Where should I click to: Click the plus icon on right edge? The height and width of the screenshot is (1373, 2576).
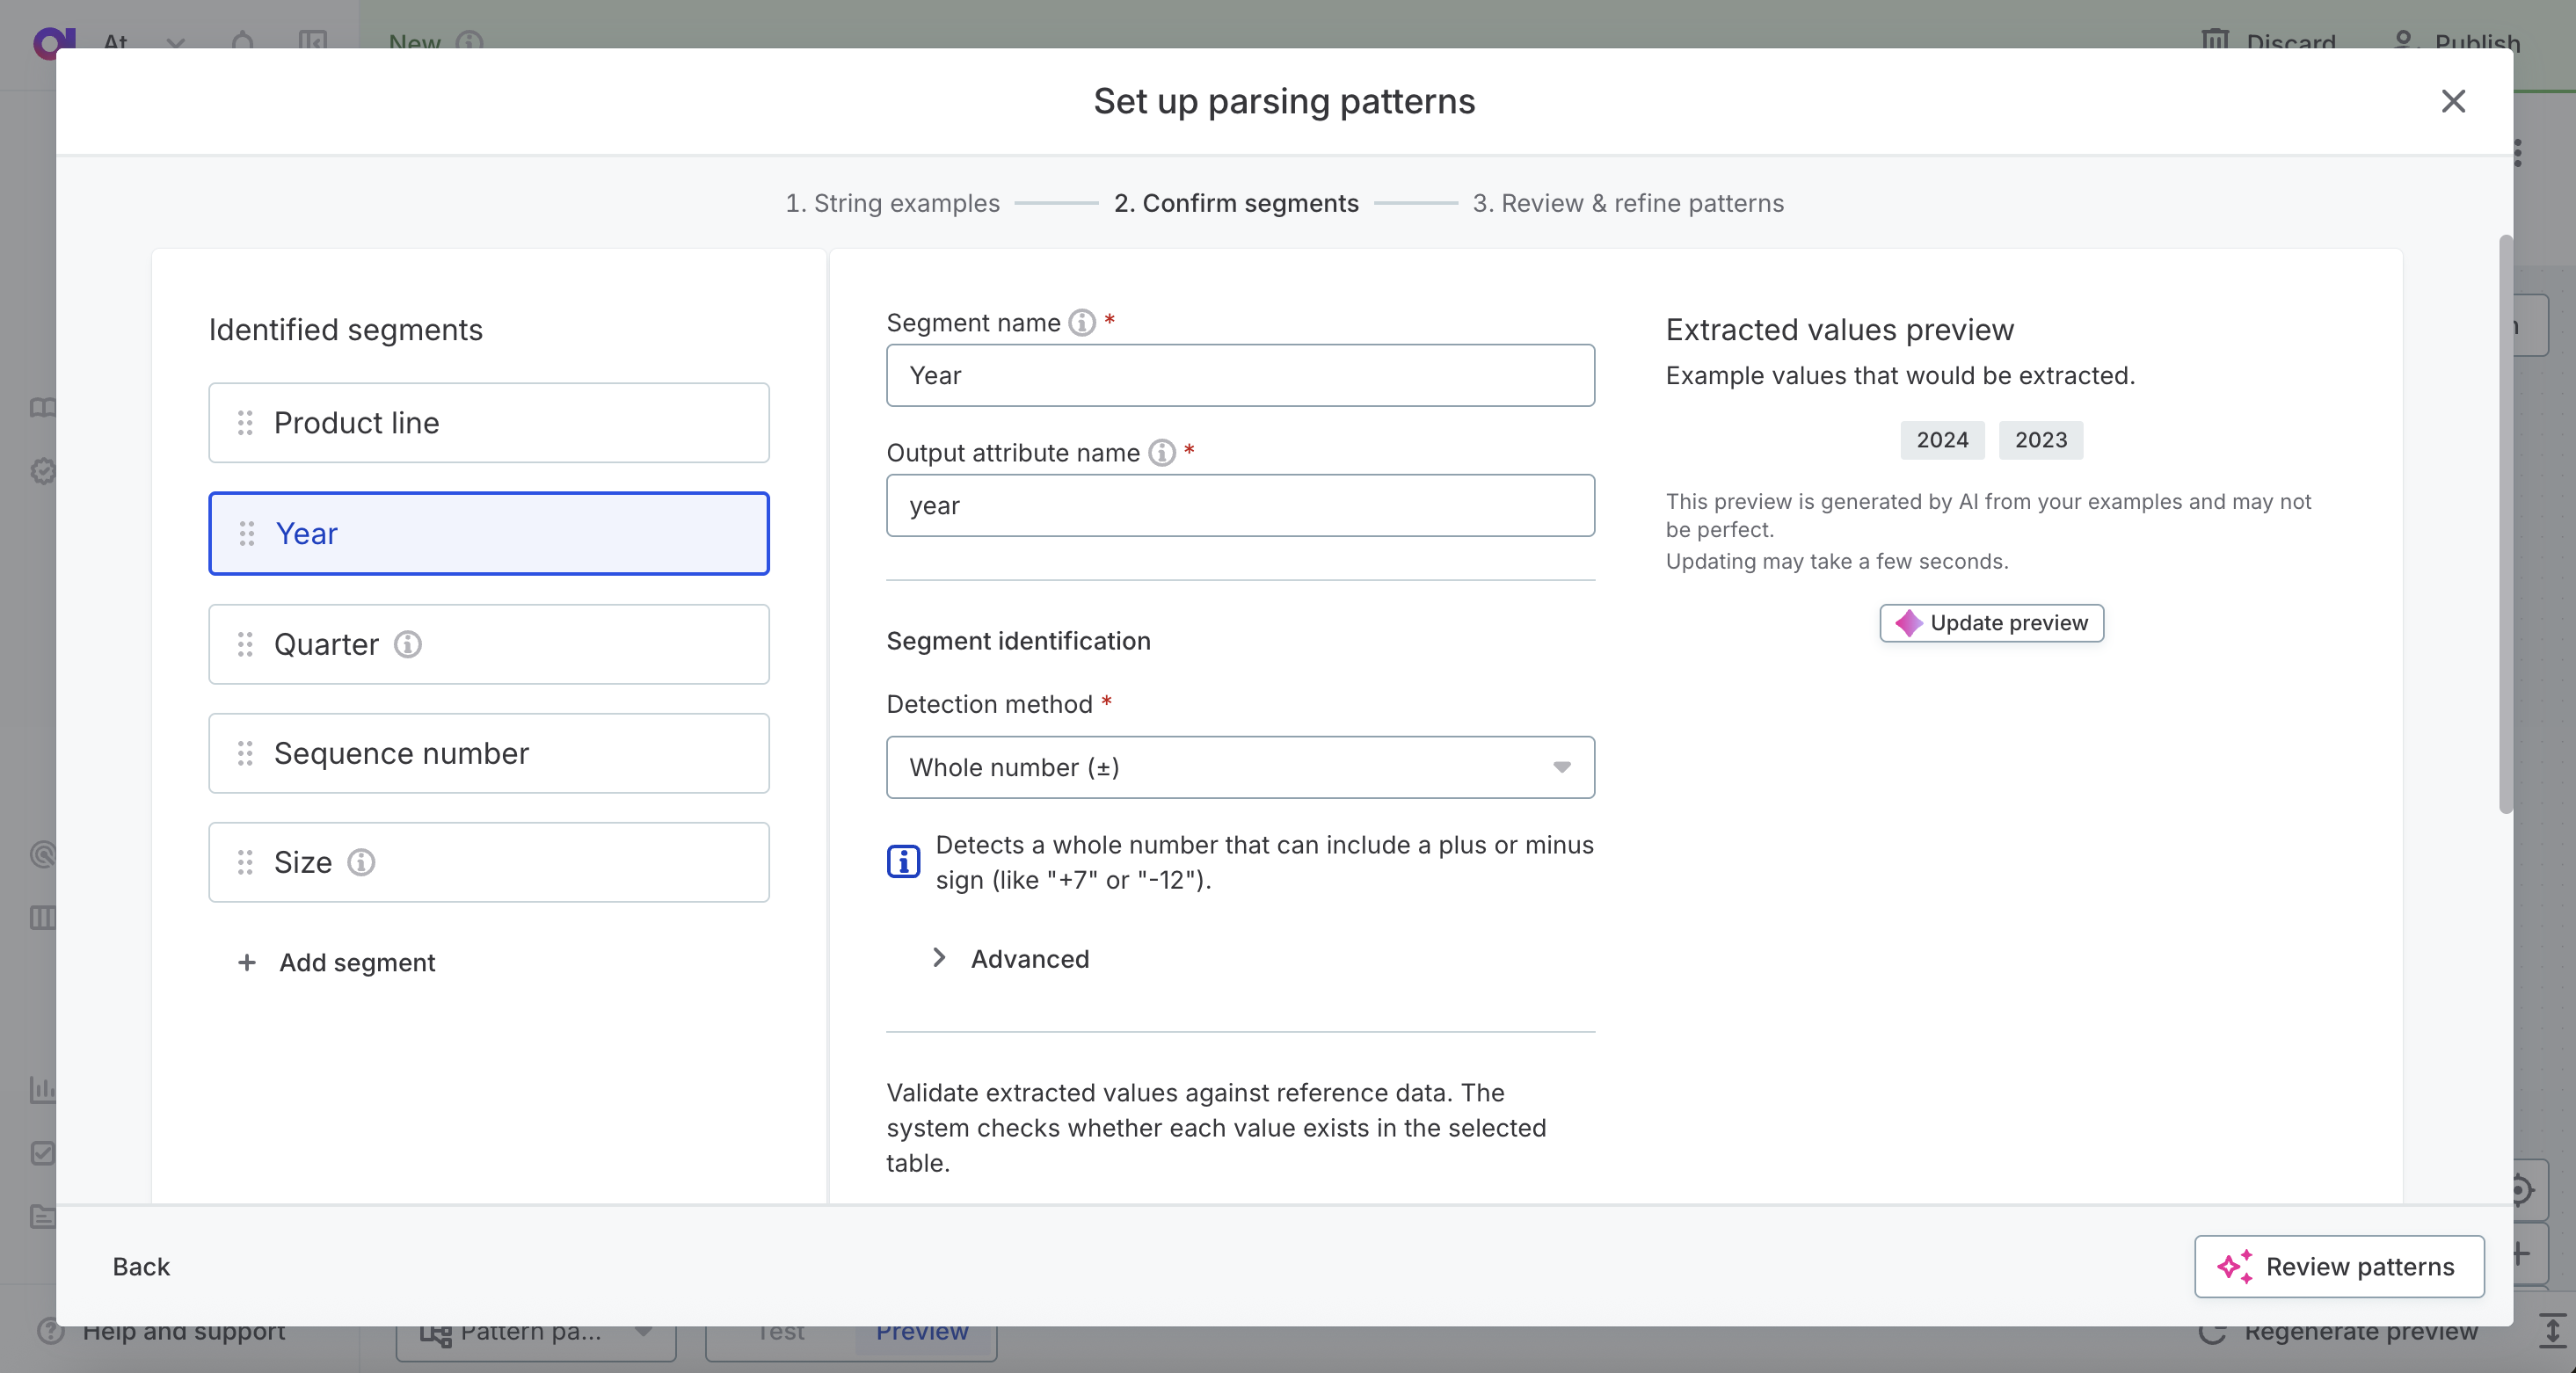coord(2521,1255)
